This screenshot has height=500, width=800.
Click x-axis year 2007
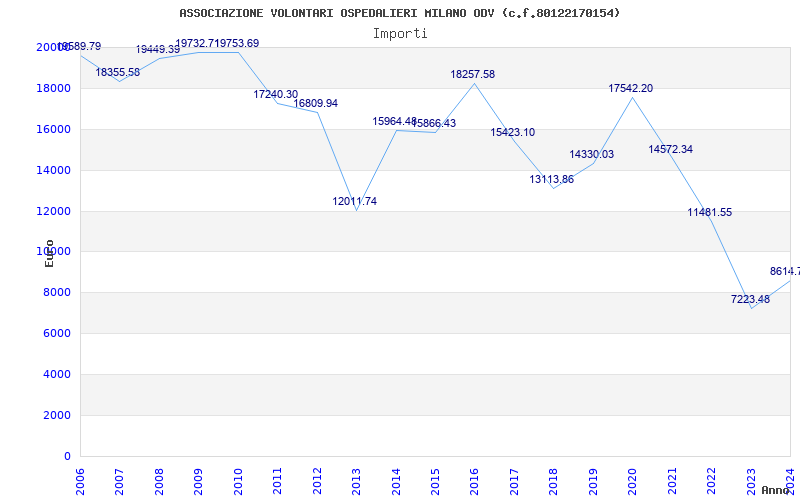tap(119, 481)
